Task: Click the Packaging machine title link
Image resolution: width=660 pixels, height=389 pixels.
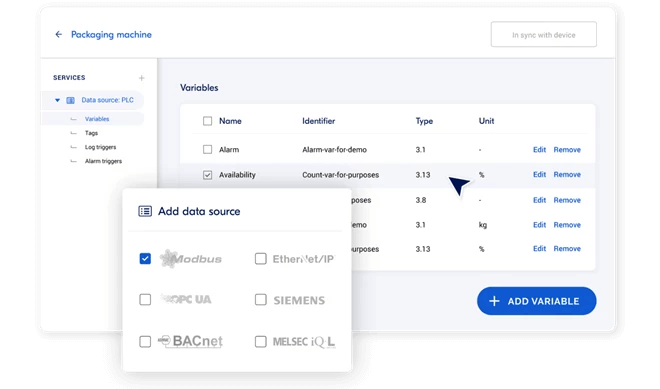Action: [111, 35]
